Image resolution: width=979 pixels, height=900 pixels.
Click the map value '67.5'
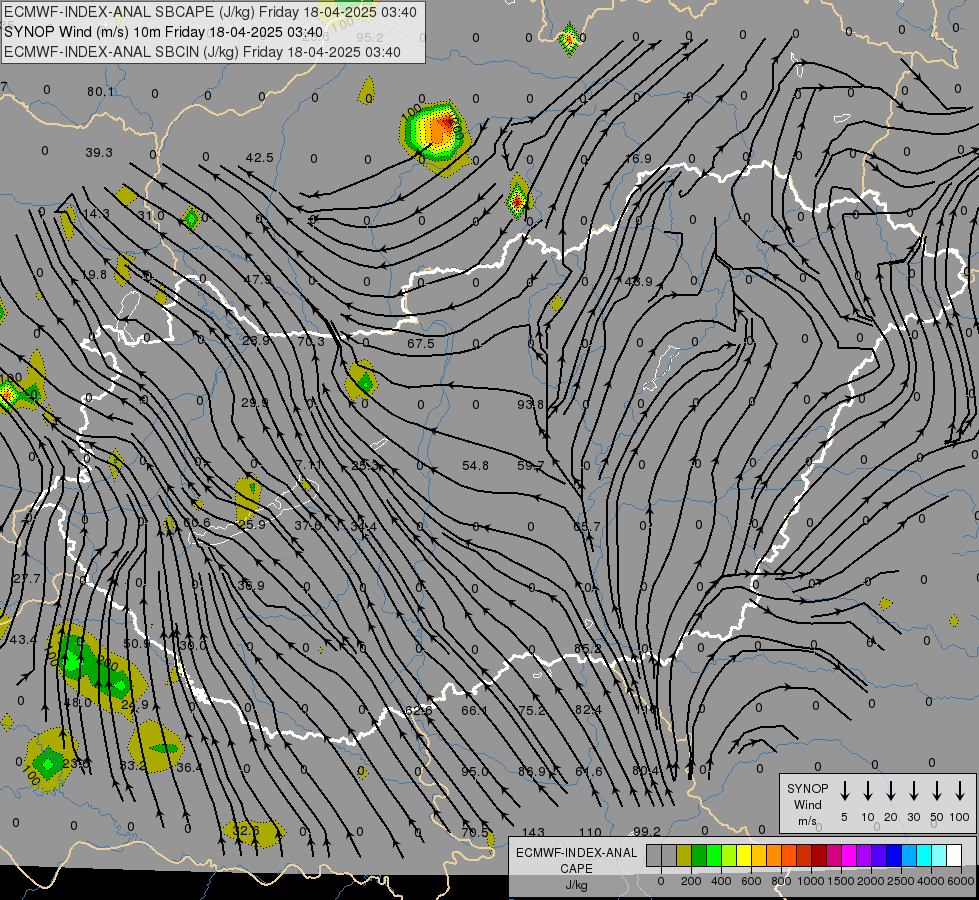pos(420,344)
